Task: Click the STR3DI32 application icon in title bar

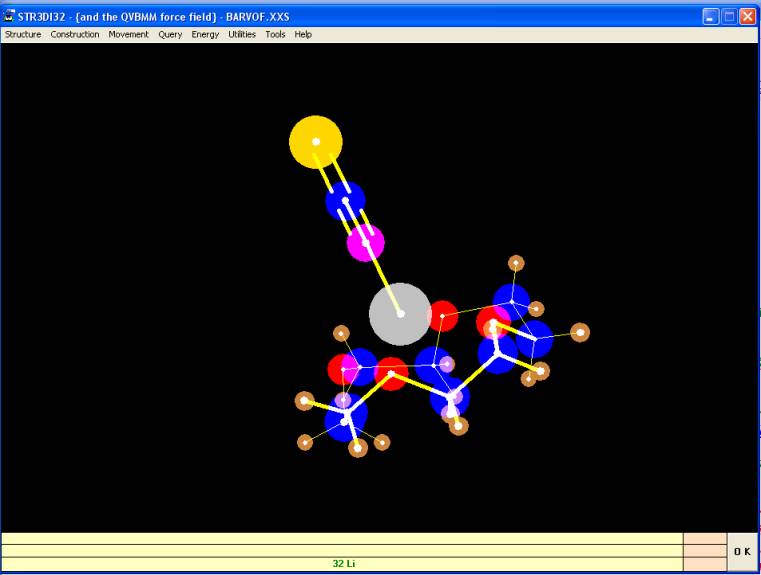Action: click(x=10, y=16)
